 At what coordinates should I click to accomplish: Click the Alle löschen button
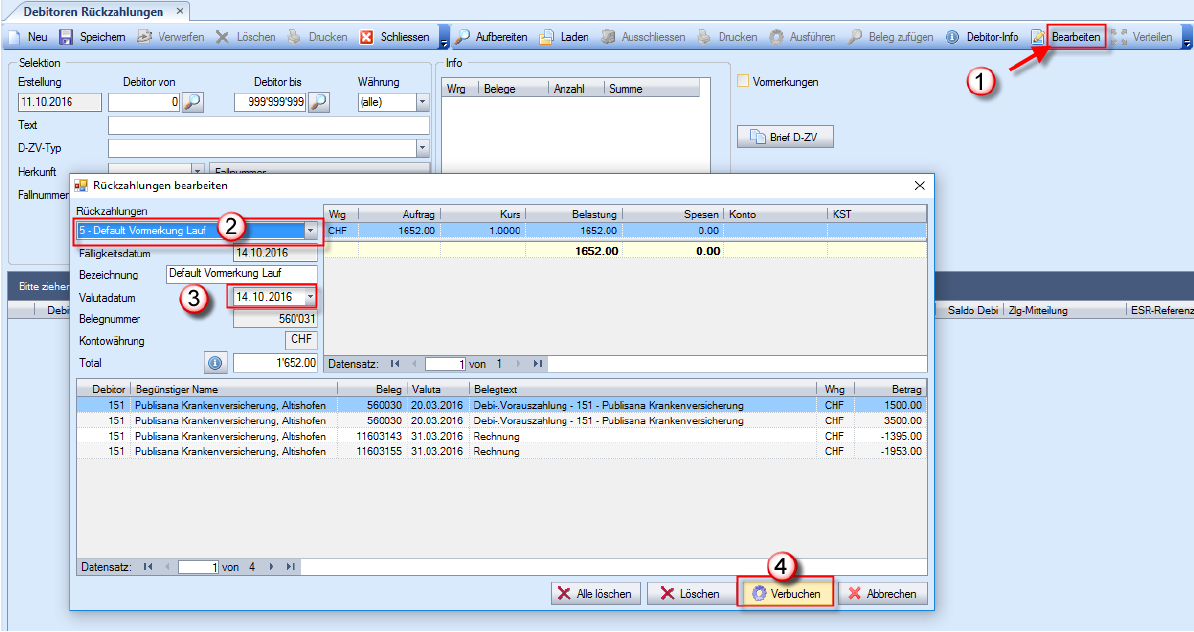[595, 594]
